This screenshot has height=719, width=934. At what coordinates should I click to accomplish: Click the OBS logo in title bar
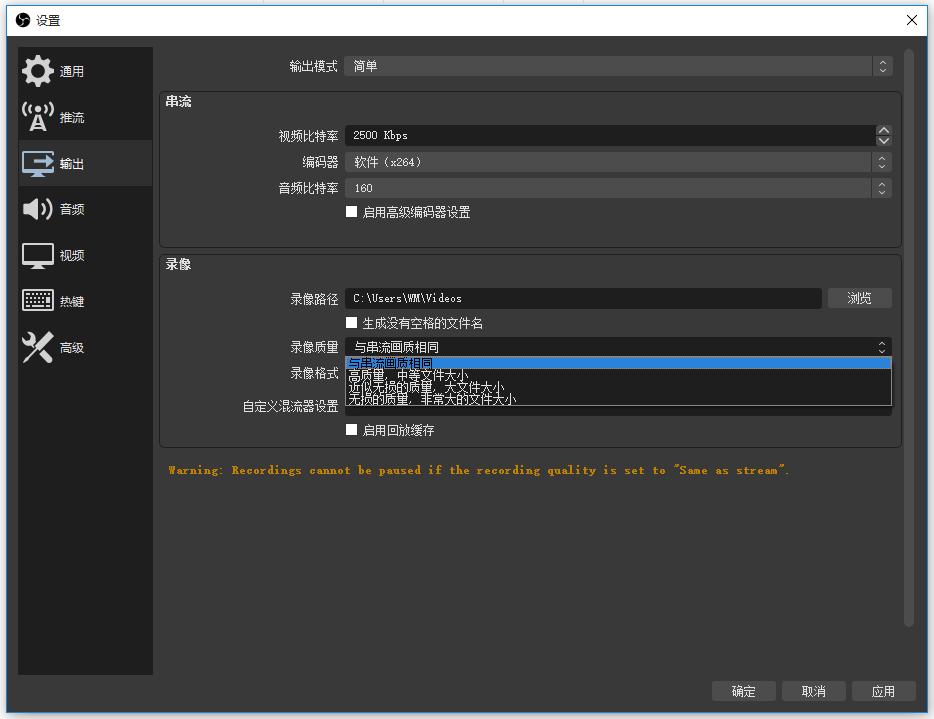pyautogui.click(x=22, y=20)
